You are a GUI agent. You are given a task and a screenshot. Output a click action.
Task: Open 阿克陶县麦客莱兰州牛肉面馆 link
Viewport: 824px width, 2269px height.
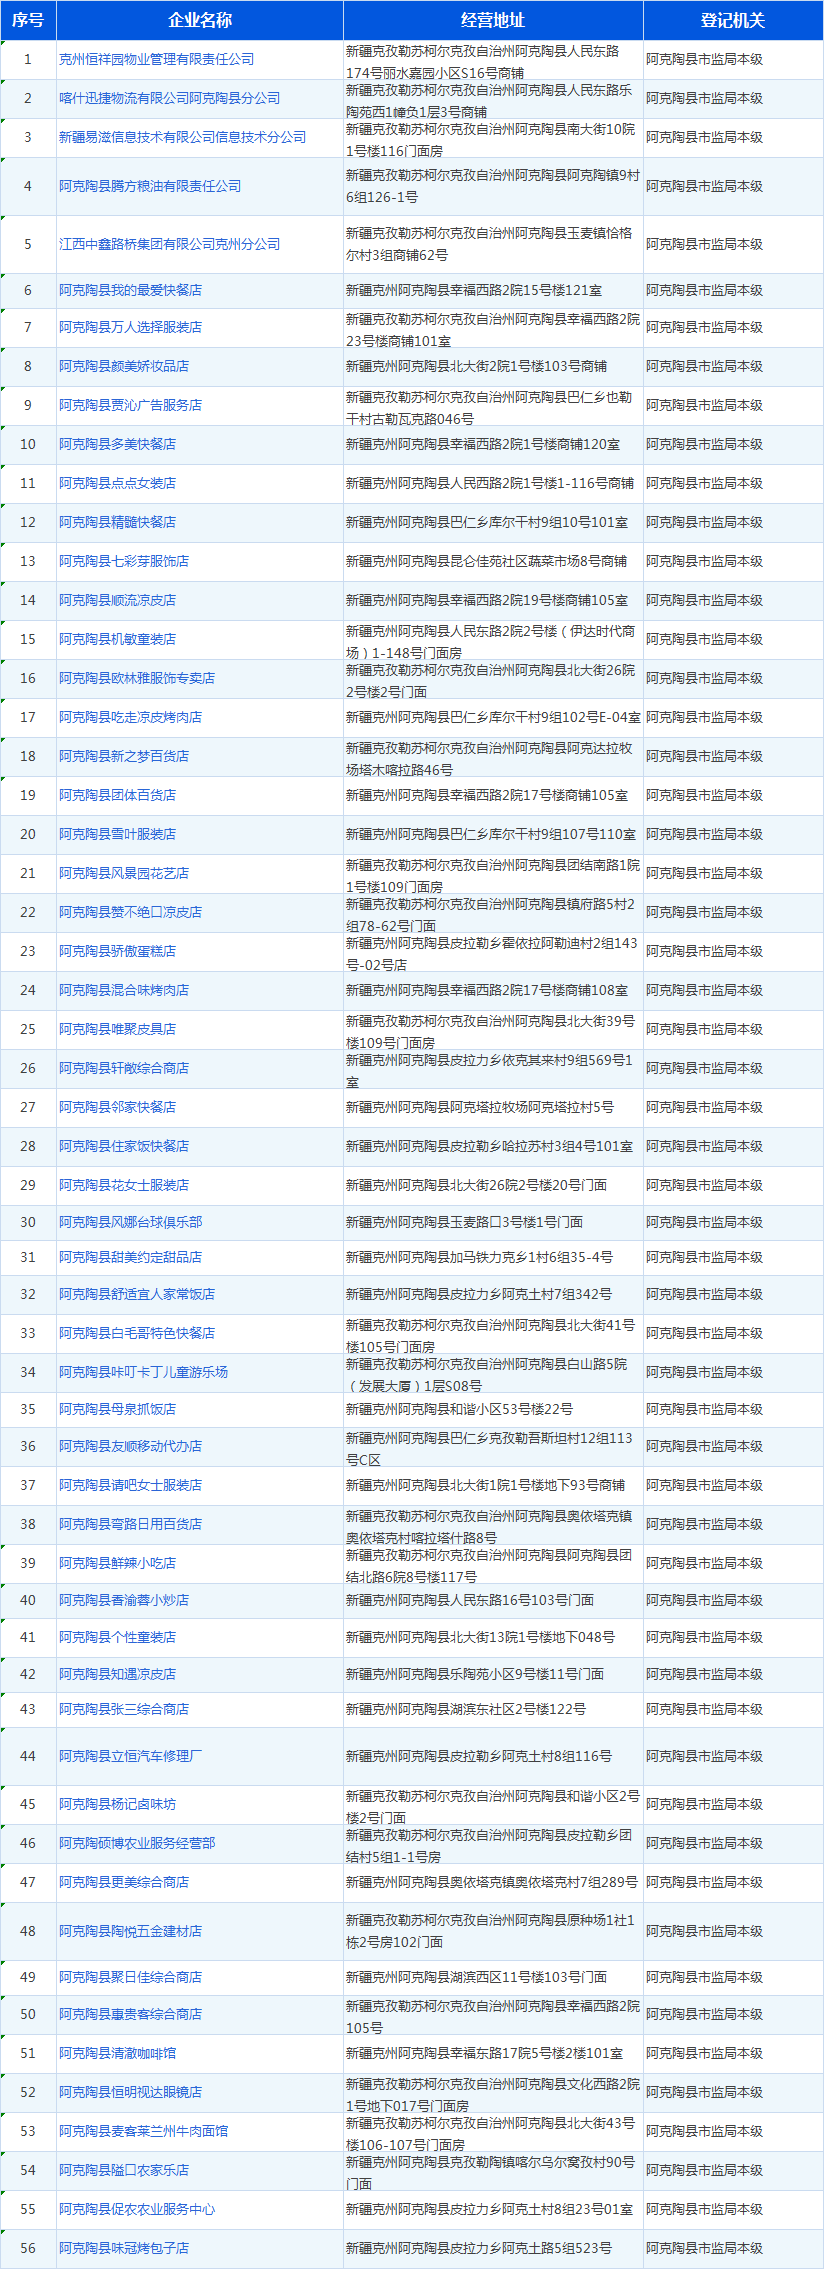coord(144,2131)
